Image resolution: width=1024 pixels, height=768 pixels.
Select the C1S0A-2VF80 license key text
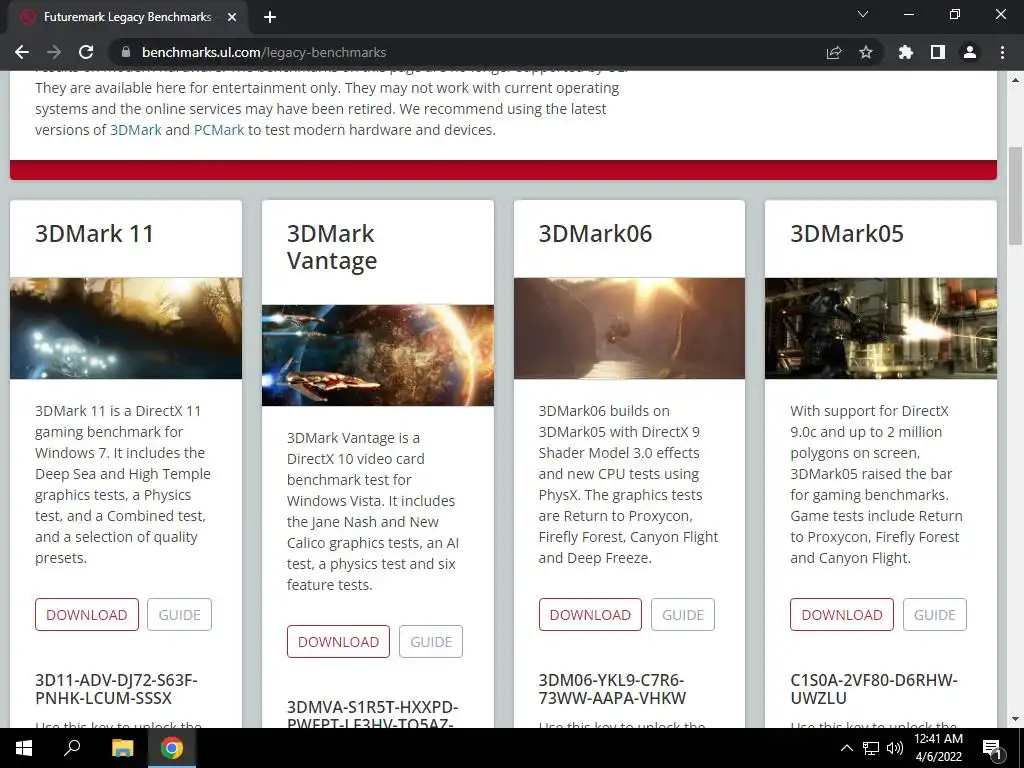tap(874, 689)
